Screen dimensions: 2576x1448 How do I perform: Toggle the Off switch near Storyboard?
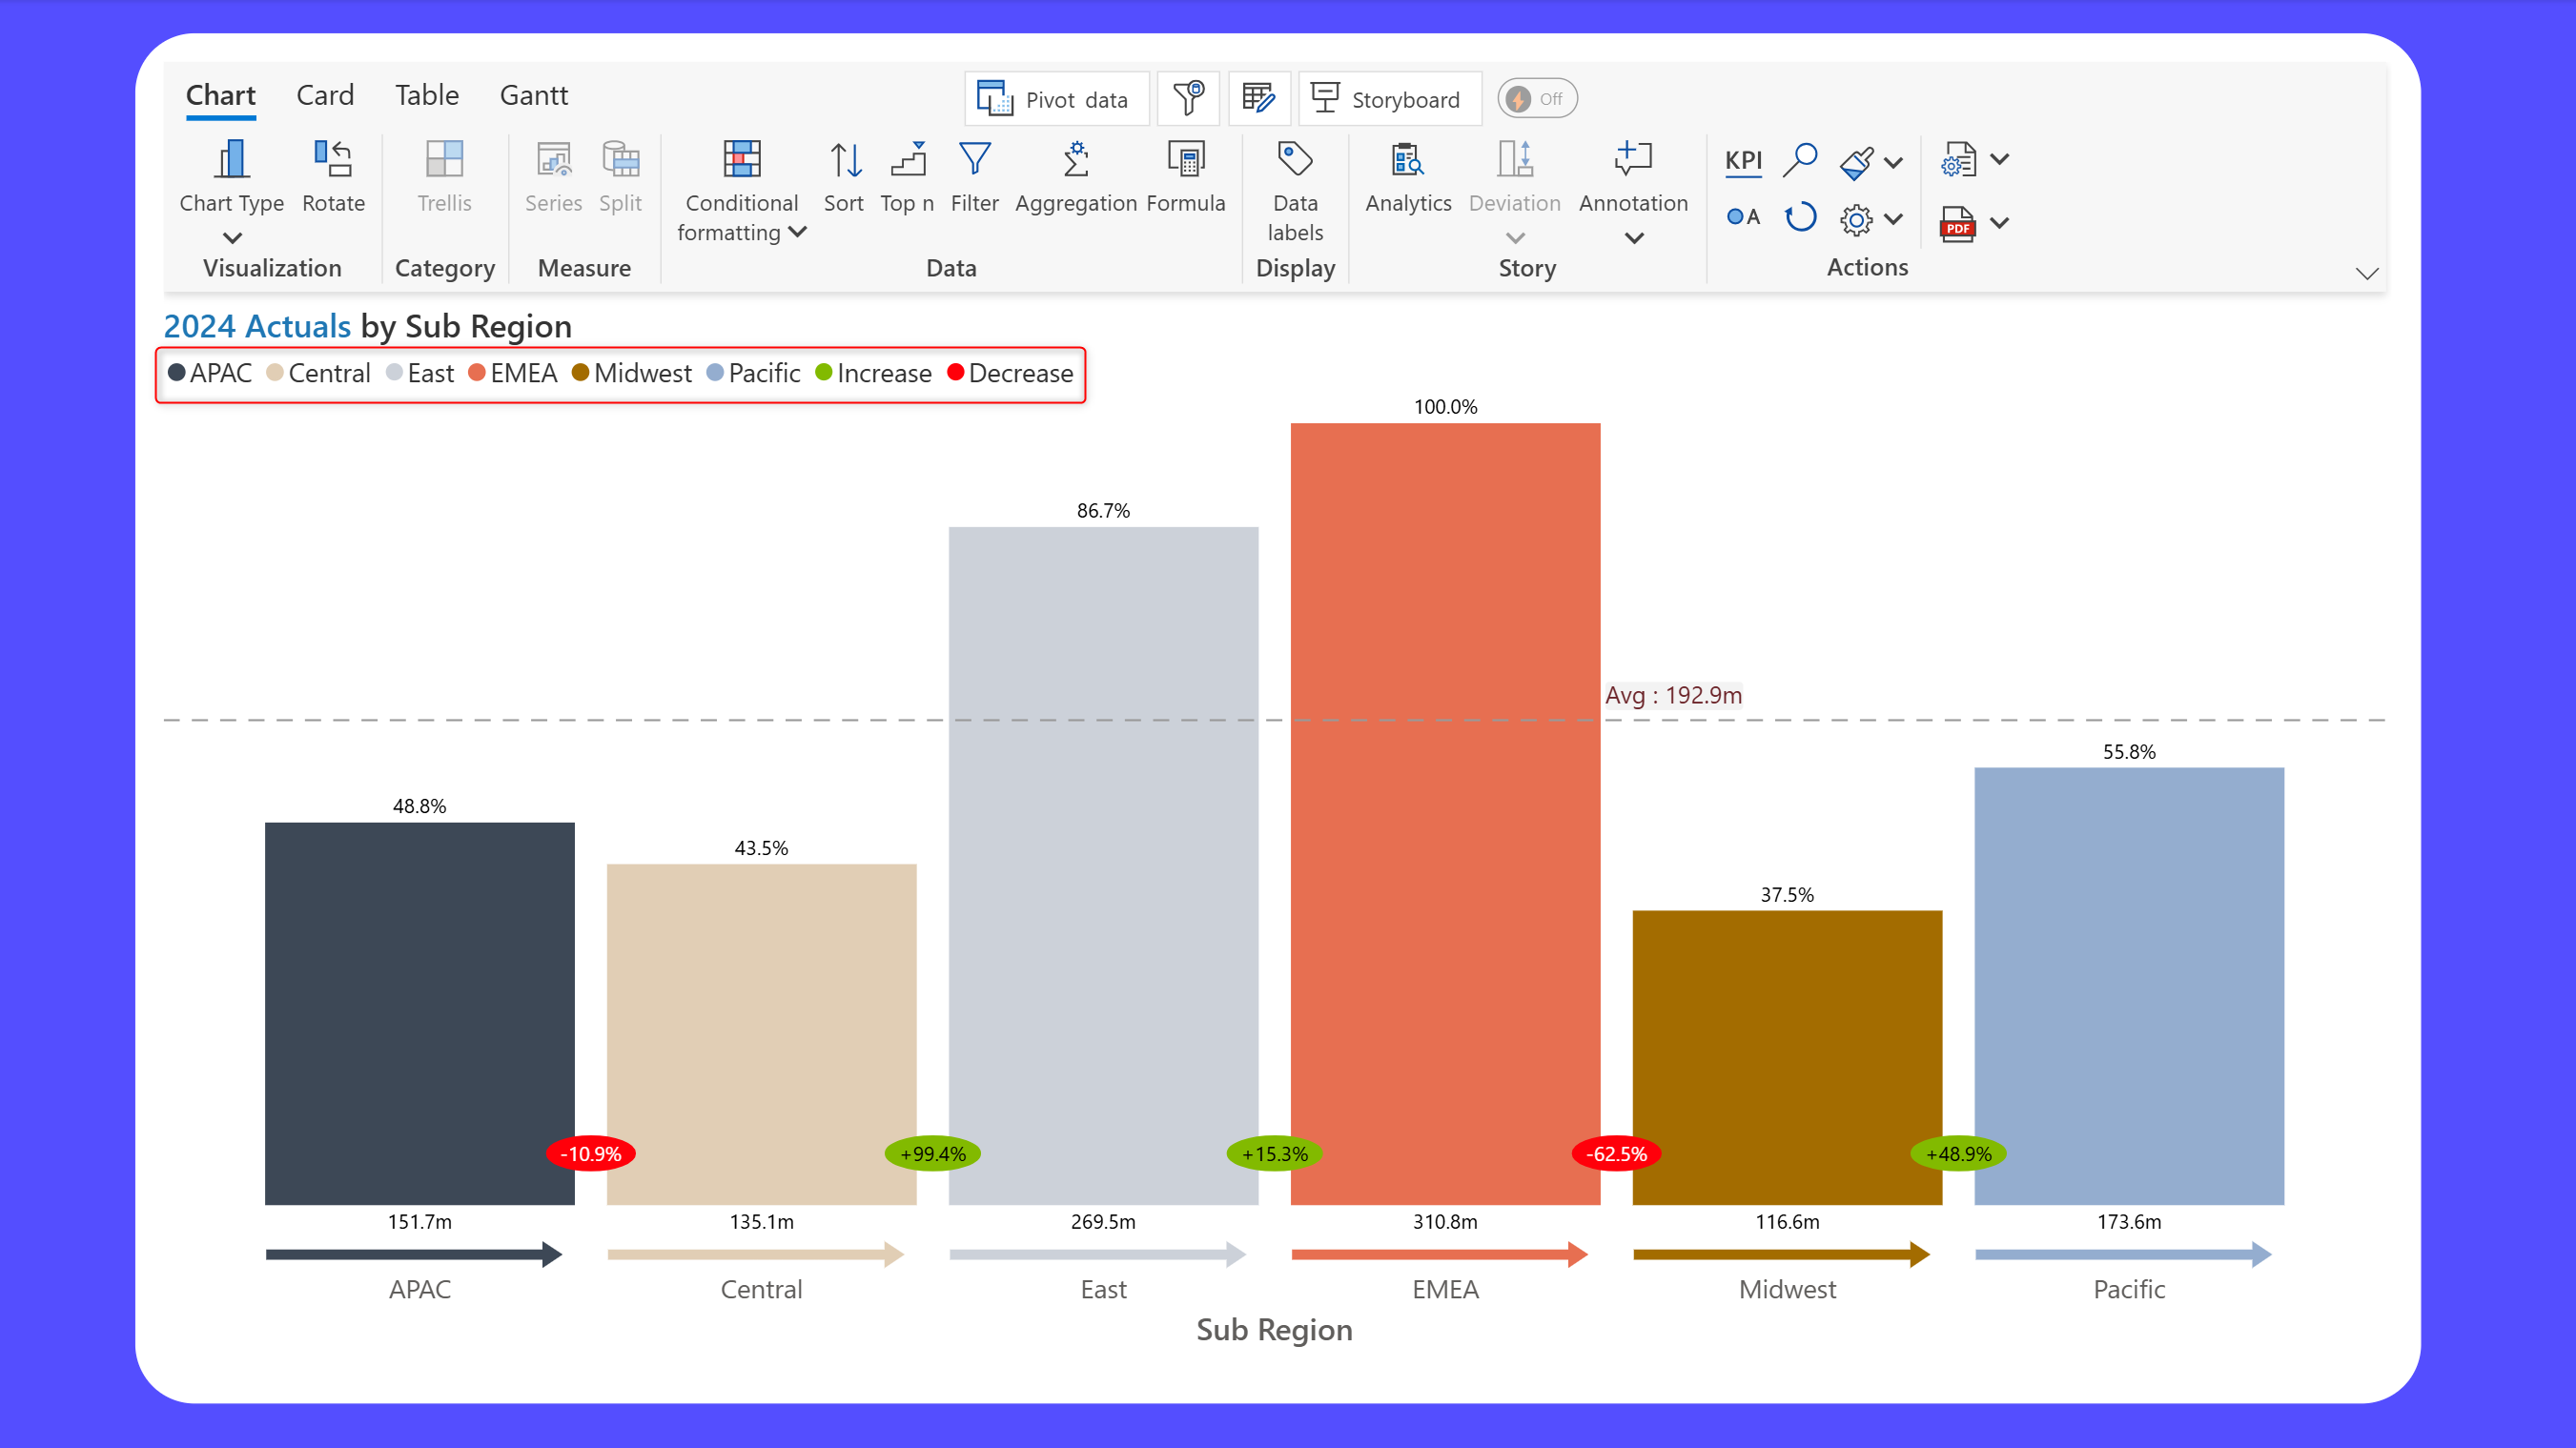(x=1537, y=99)
